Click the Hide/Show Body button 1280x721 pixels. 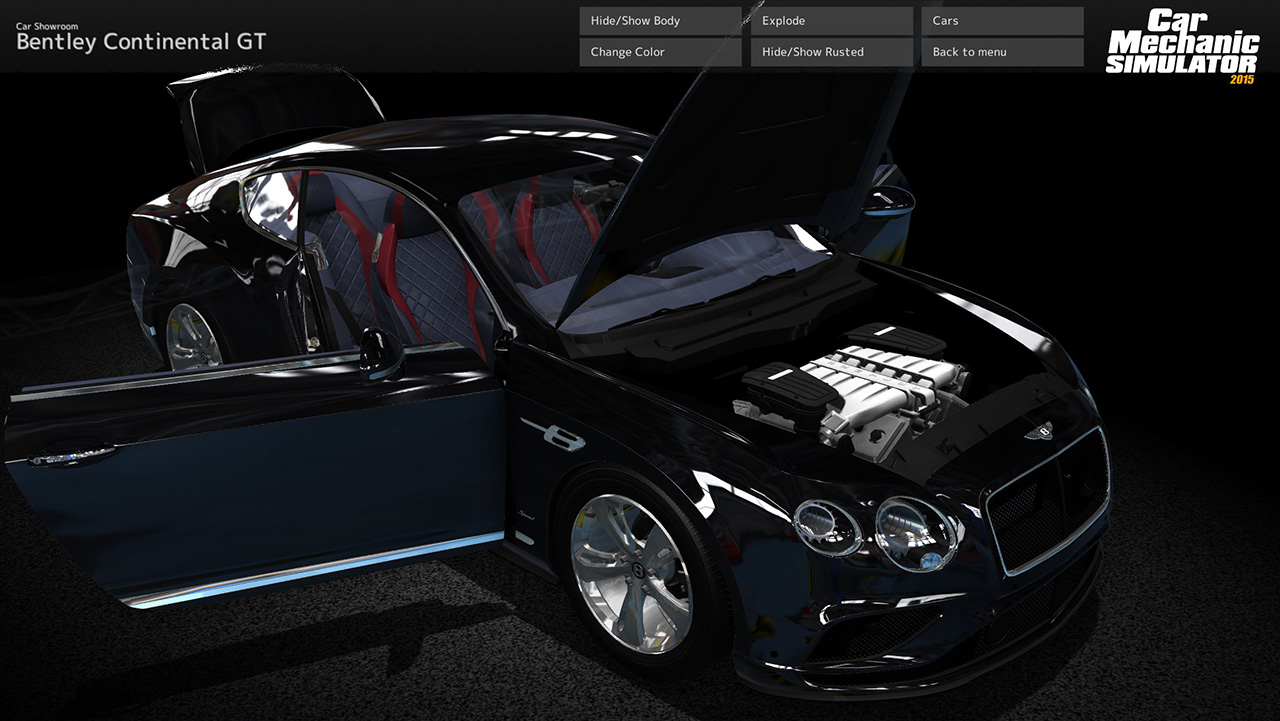[x=659, y=20]
